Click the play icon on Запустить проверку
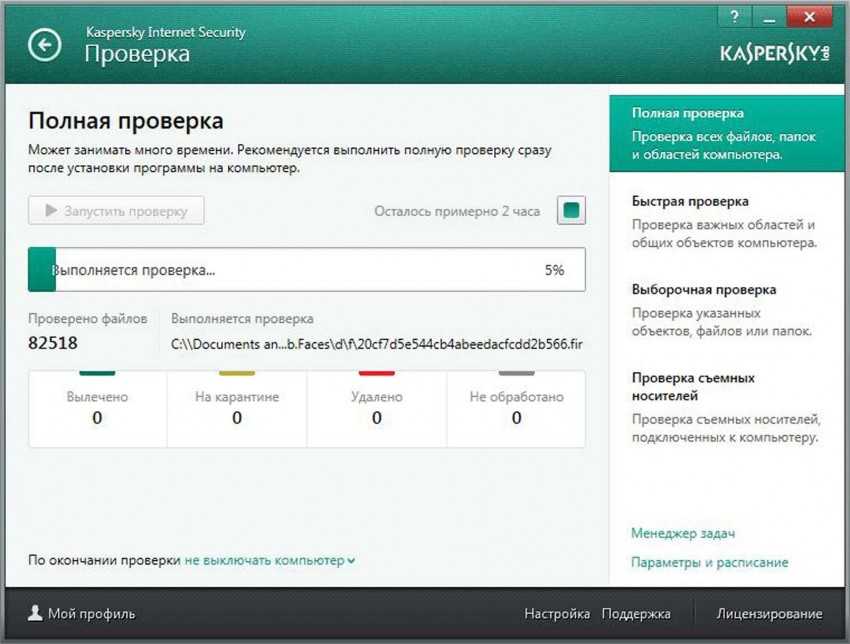Viewport: 850px width, 644px height. [51, 210]
